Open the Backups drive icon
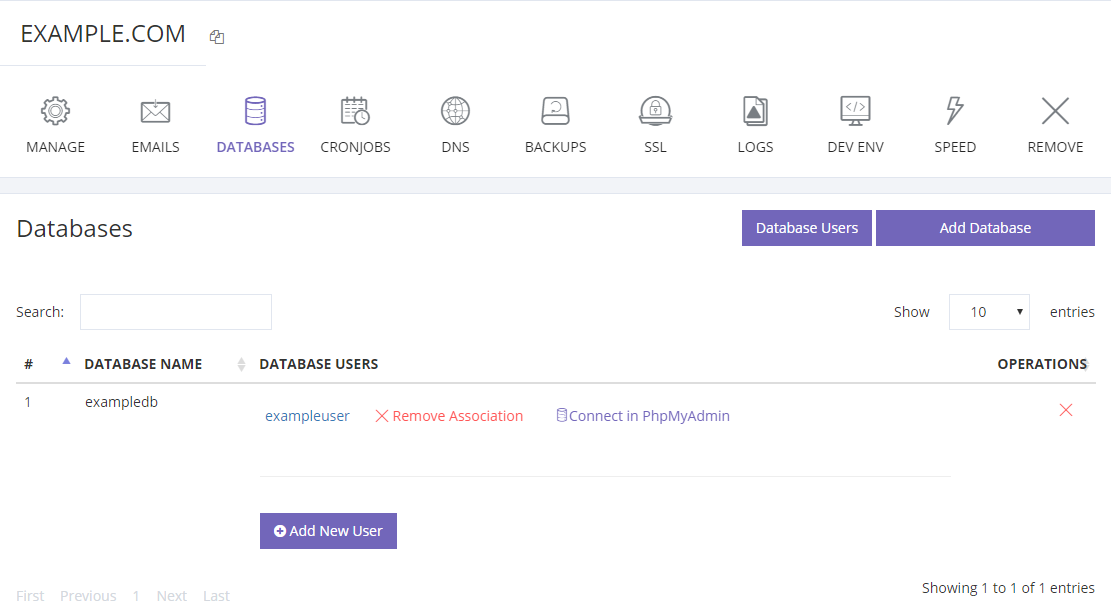Screen dimensions: 1111x606 pyautogui.click(x=555, y=111)
